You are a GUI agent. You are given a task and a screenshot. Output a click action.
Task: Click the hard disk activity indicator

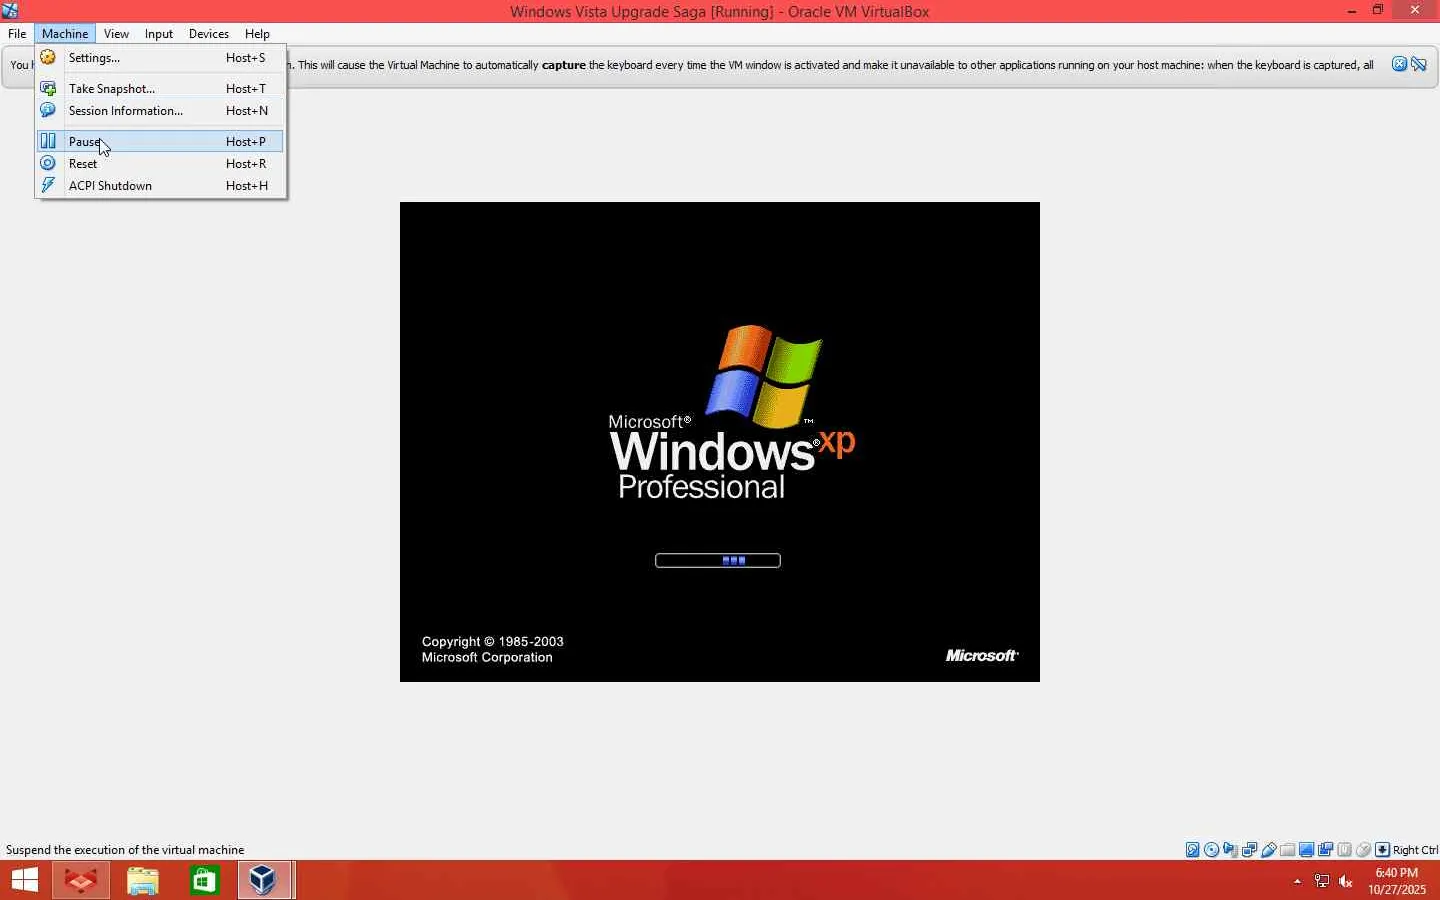[1193, 850]
